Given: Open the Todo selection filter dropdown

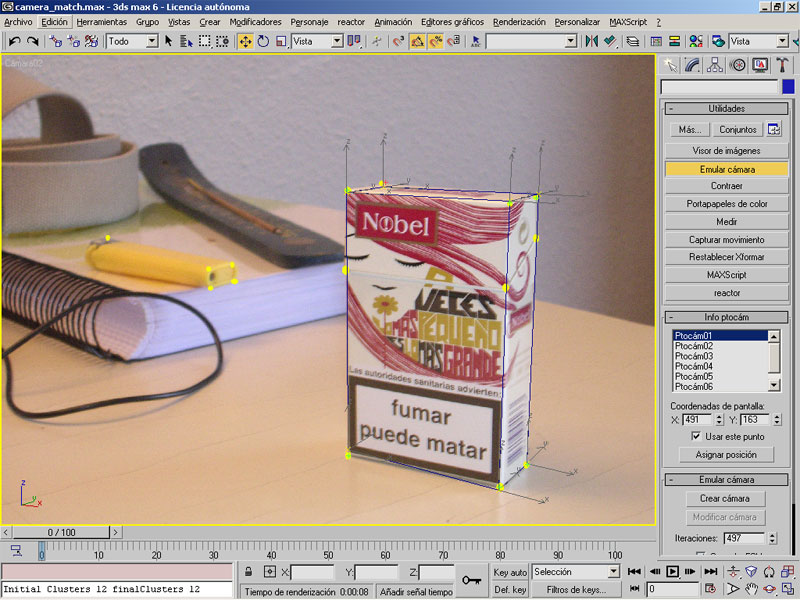Looking at the screenshot, I should 152,41.
